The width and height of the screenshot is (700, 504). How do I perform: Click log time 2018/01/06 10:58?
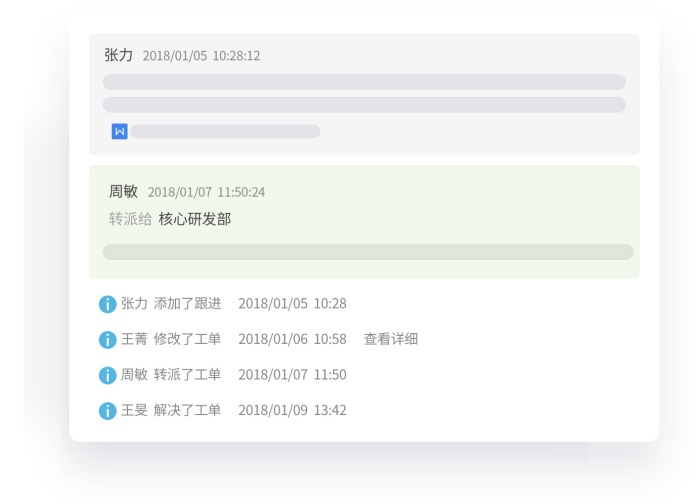point(292,339)
